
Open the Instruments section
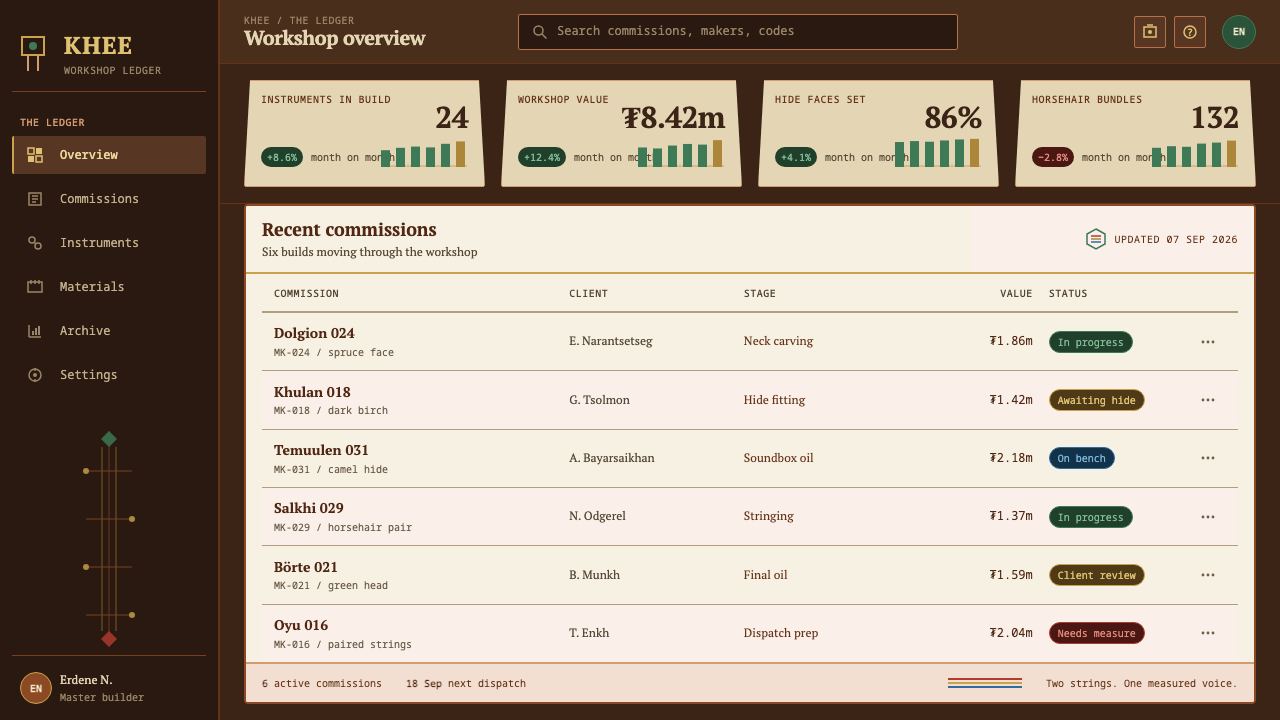109,243
